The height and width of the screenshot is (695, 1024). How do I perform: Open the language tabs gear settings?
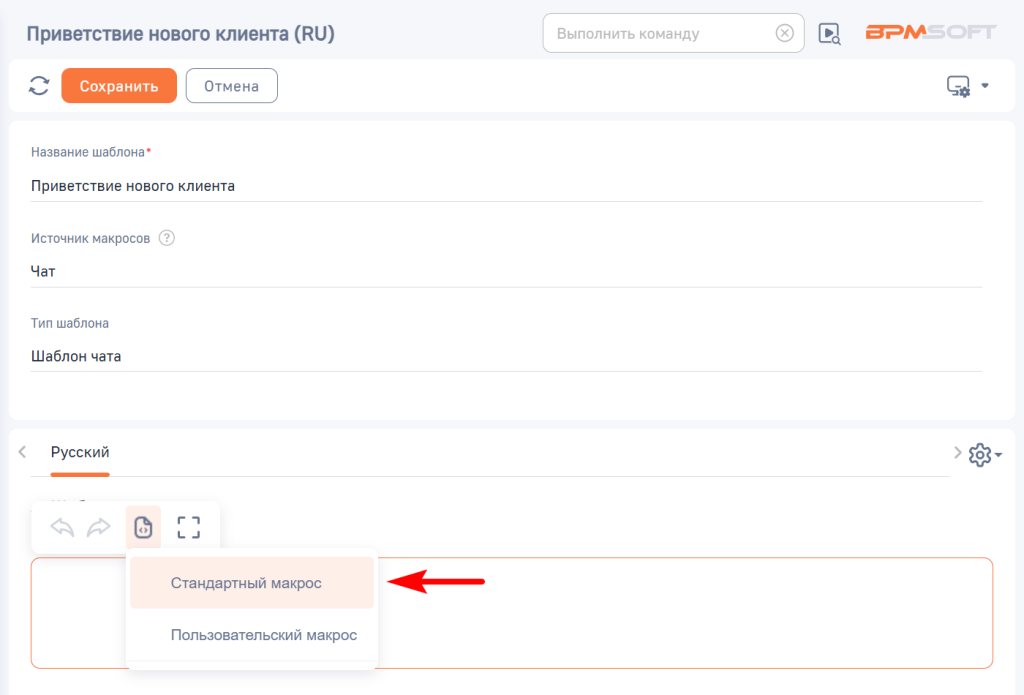(979, 455)
